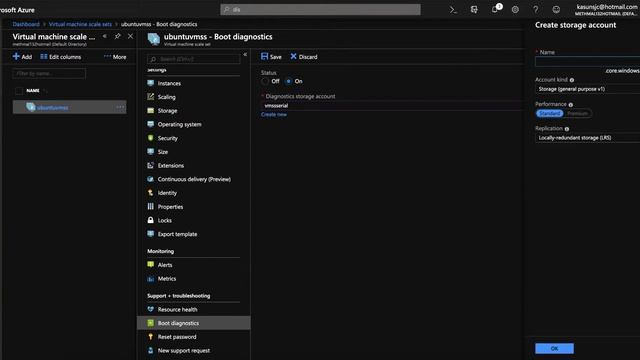Collapse the Virtual machine scale sets blade
The image size is (640, 360).
[104, 36]
